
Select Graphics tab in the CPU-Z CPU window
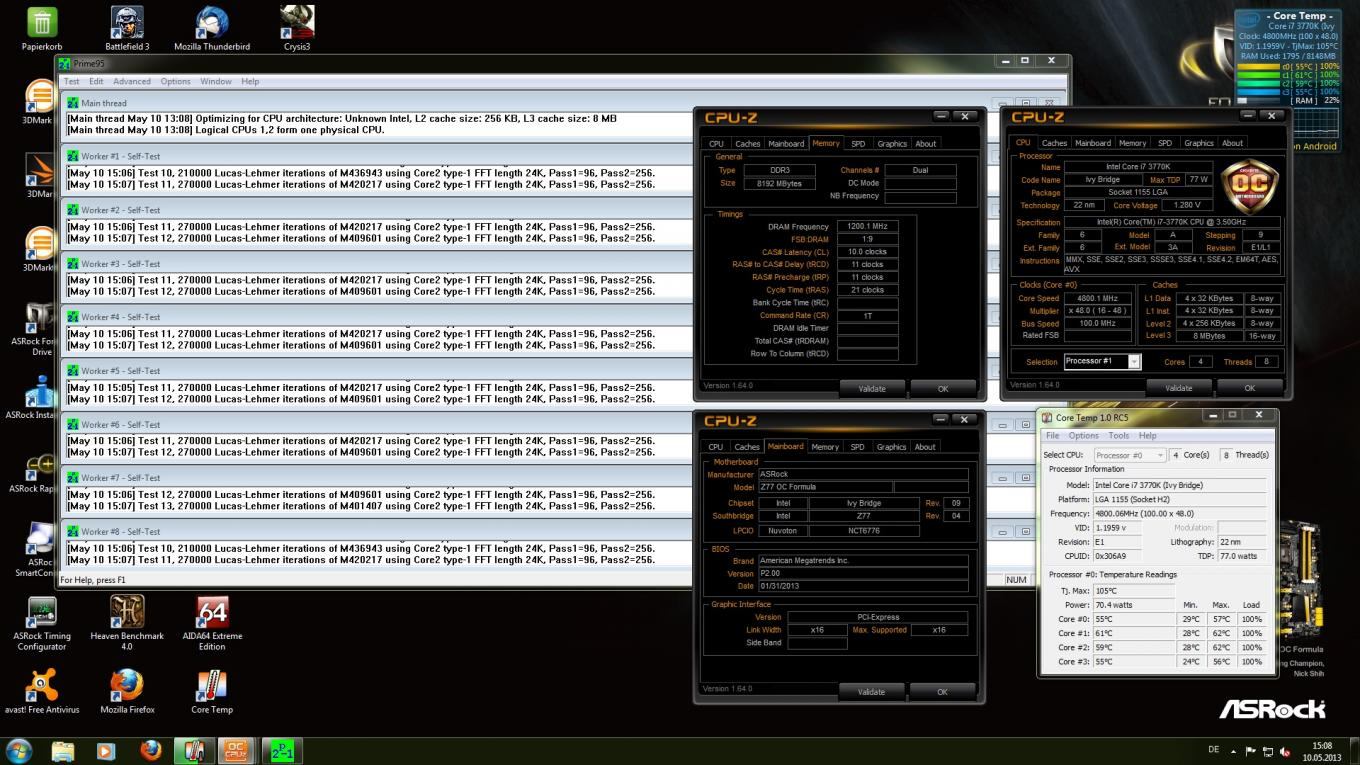coord(1198,143)
